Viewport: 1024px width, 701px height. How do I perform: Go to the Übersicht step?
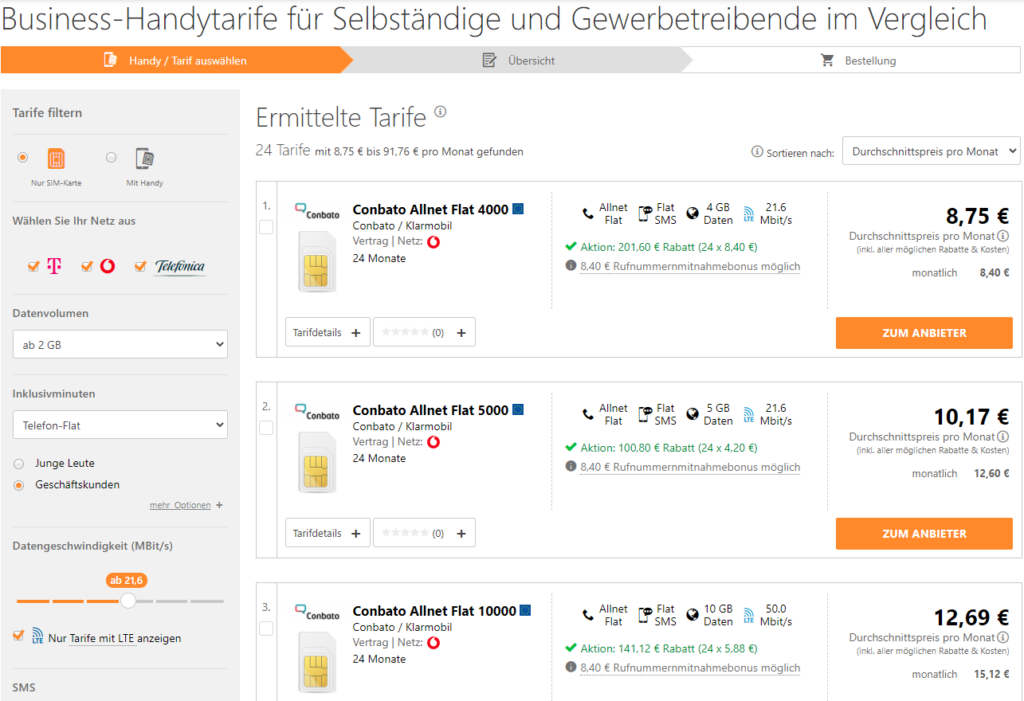point(519,60)
